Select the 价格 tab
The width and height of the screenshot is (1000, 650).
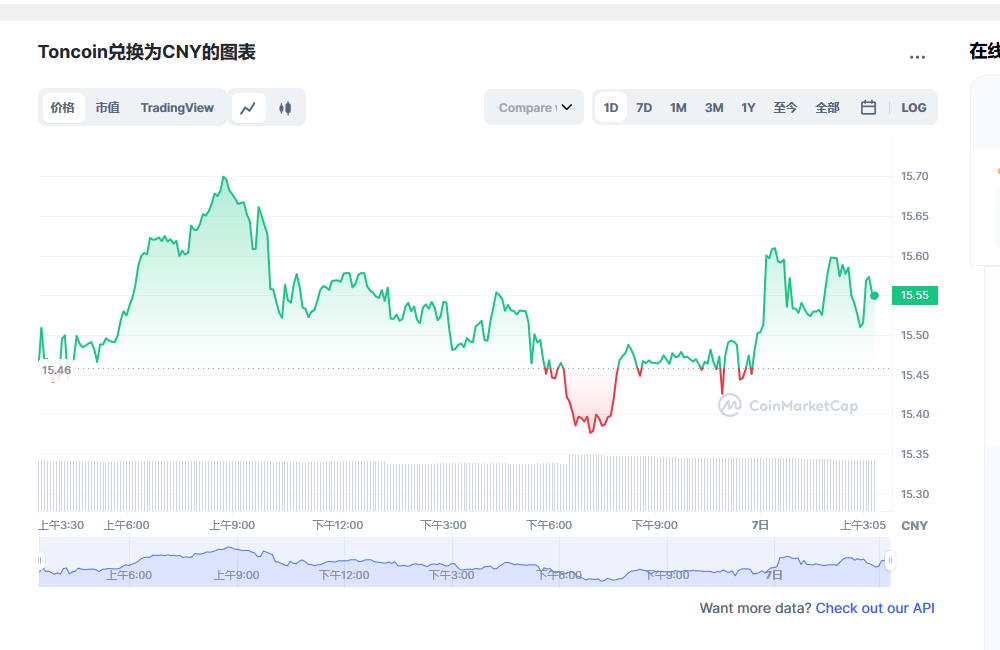62,107
